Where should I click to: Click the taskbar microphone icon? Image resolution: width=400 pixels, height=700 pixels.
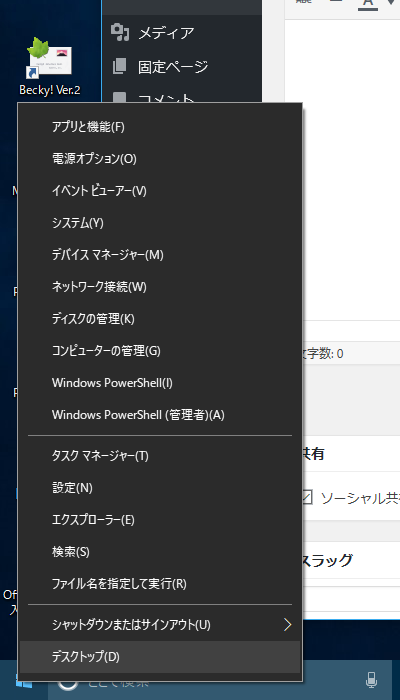point(371,680)
